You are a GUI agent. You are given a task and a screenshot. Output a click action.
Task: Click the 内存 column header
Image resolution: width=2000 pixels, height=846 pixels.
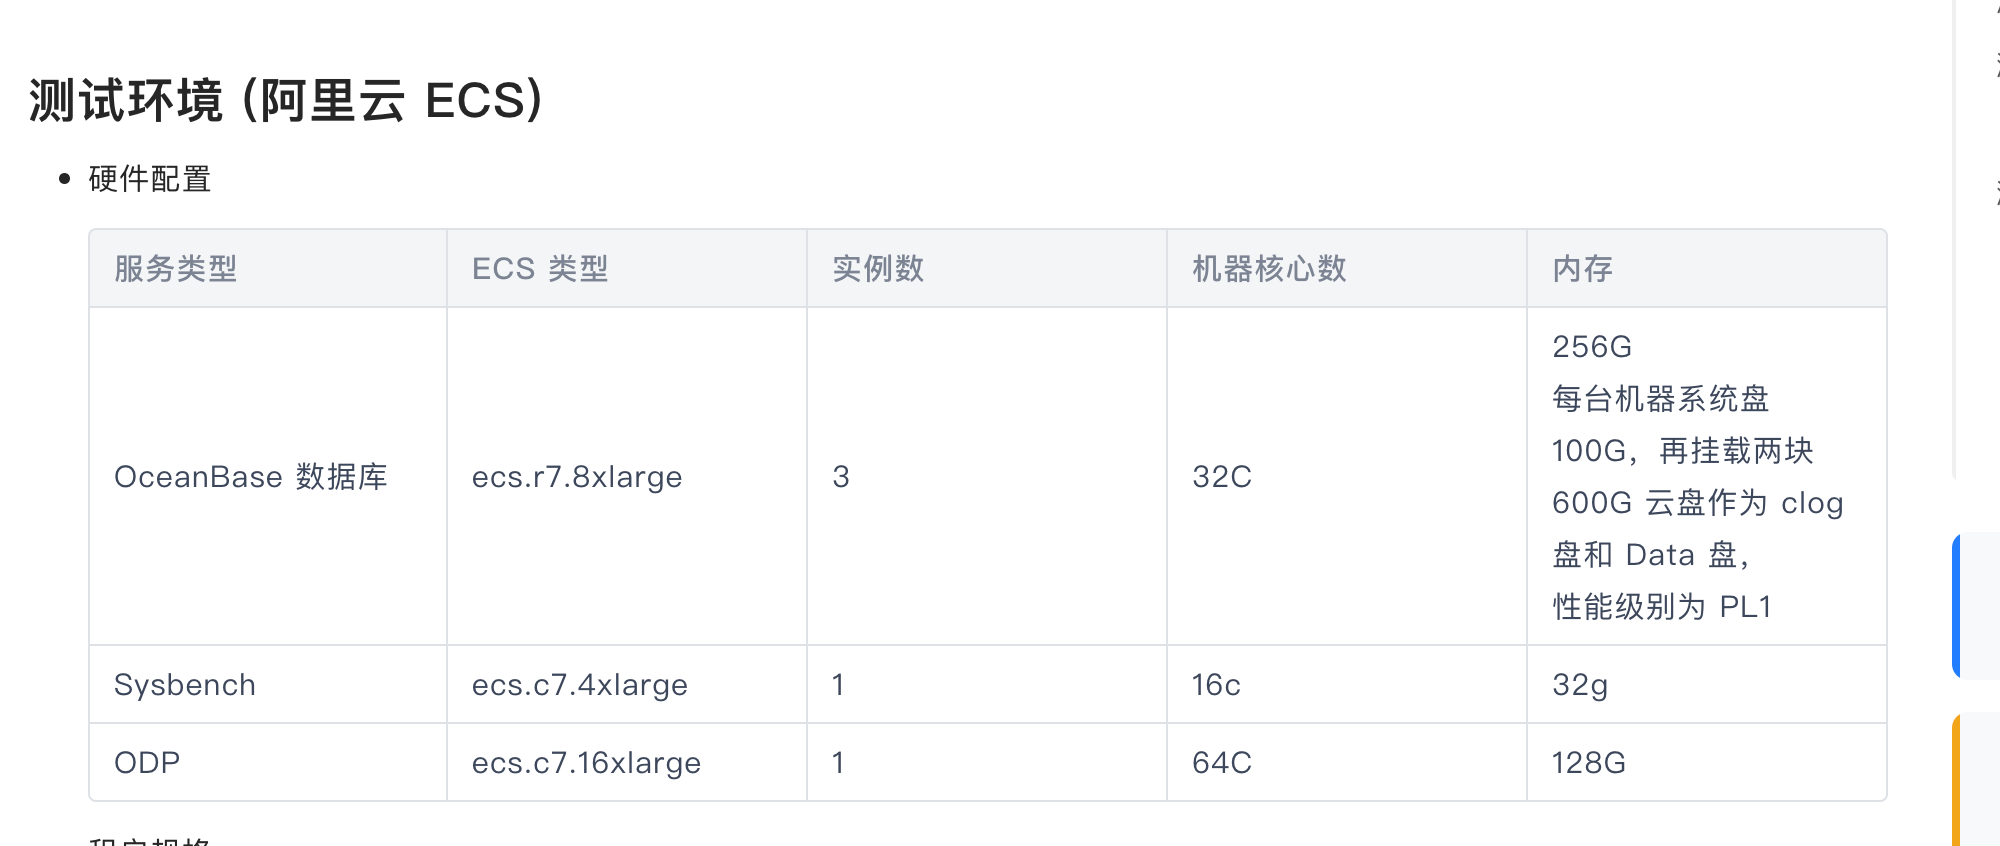(1582, 268)
